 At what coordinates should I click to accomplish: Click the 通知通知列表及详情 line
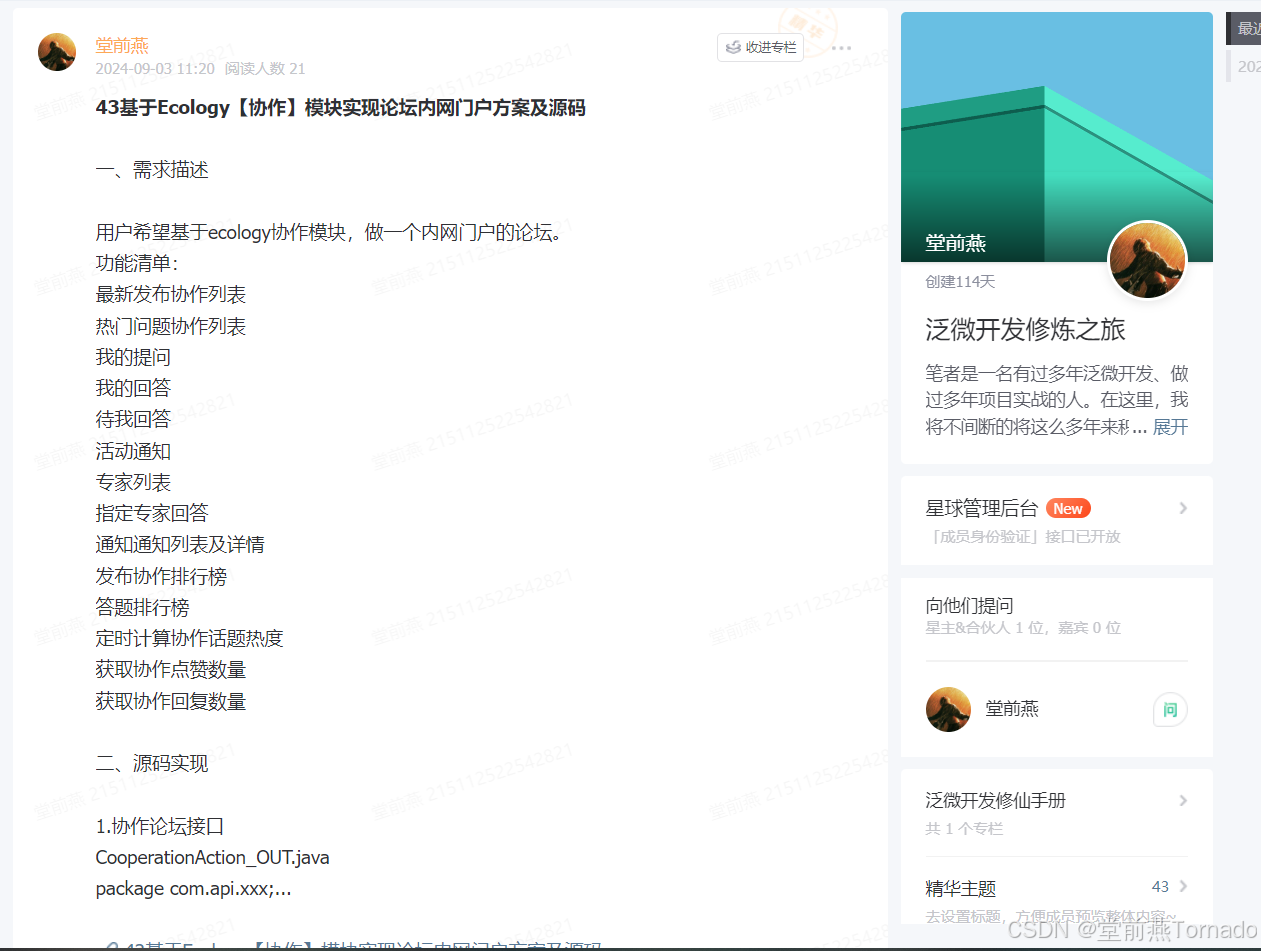click(x=180, y=545)
